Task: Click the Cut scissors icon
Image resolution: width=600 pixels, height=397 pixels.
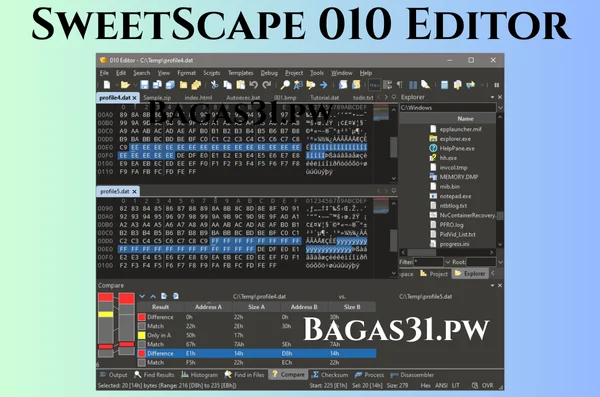Action: 214,85
